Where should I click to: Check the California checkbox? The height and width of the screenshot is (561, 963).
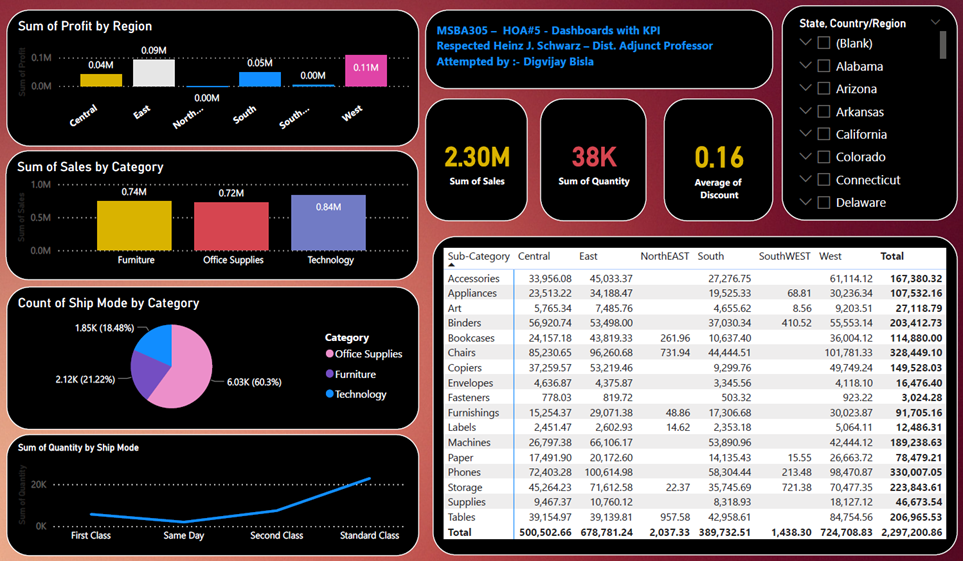tap(824, 134)
